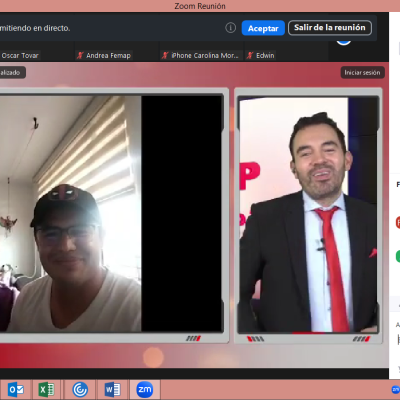Select the Oscar Tovar participant label

[x=20, y=56]
